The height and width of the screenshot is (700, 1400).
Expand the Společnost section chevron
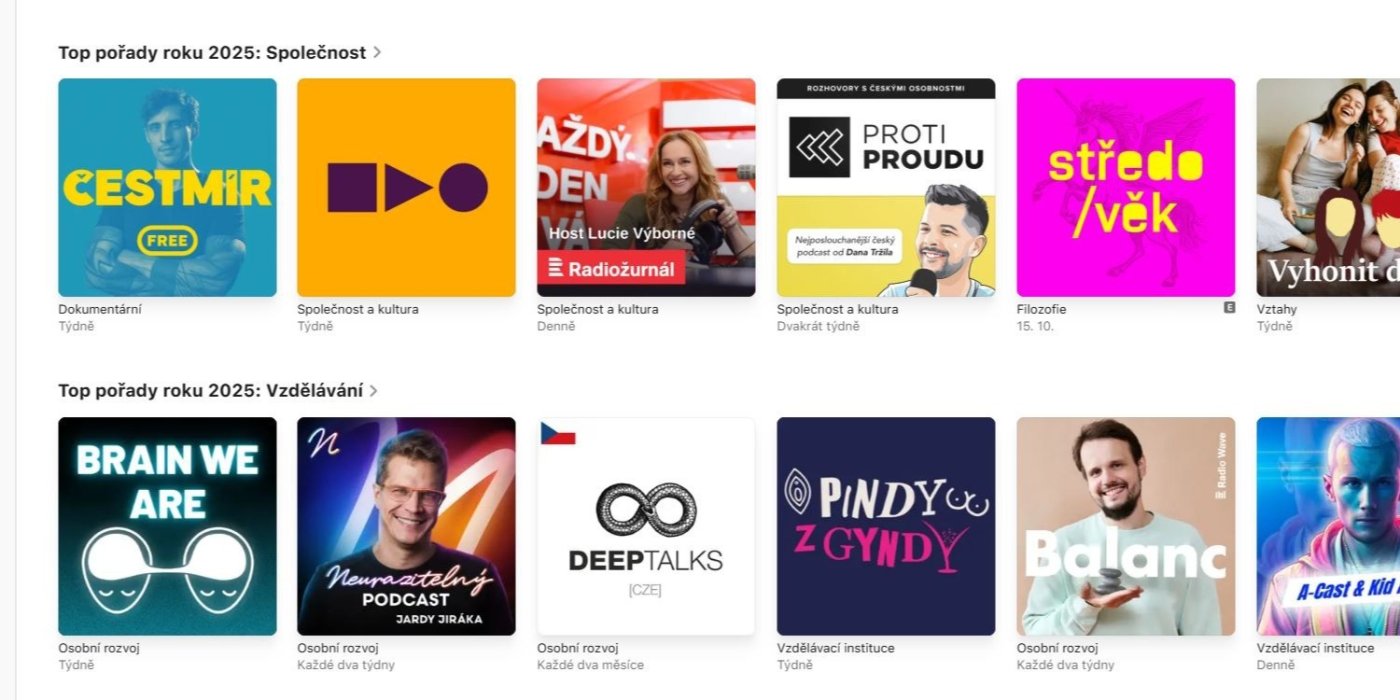click(x=377, y=52)
